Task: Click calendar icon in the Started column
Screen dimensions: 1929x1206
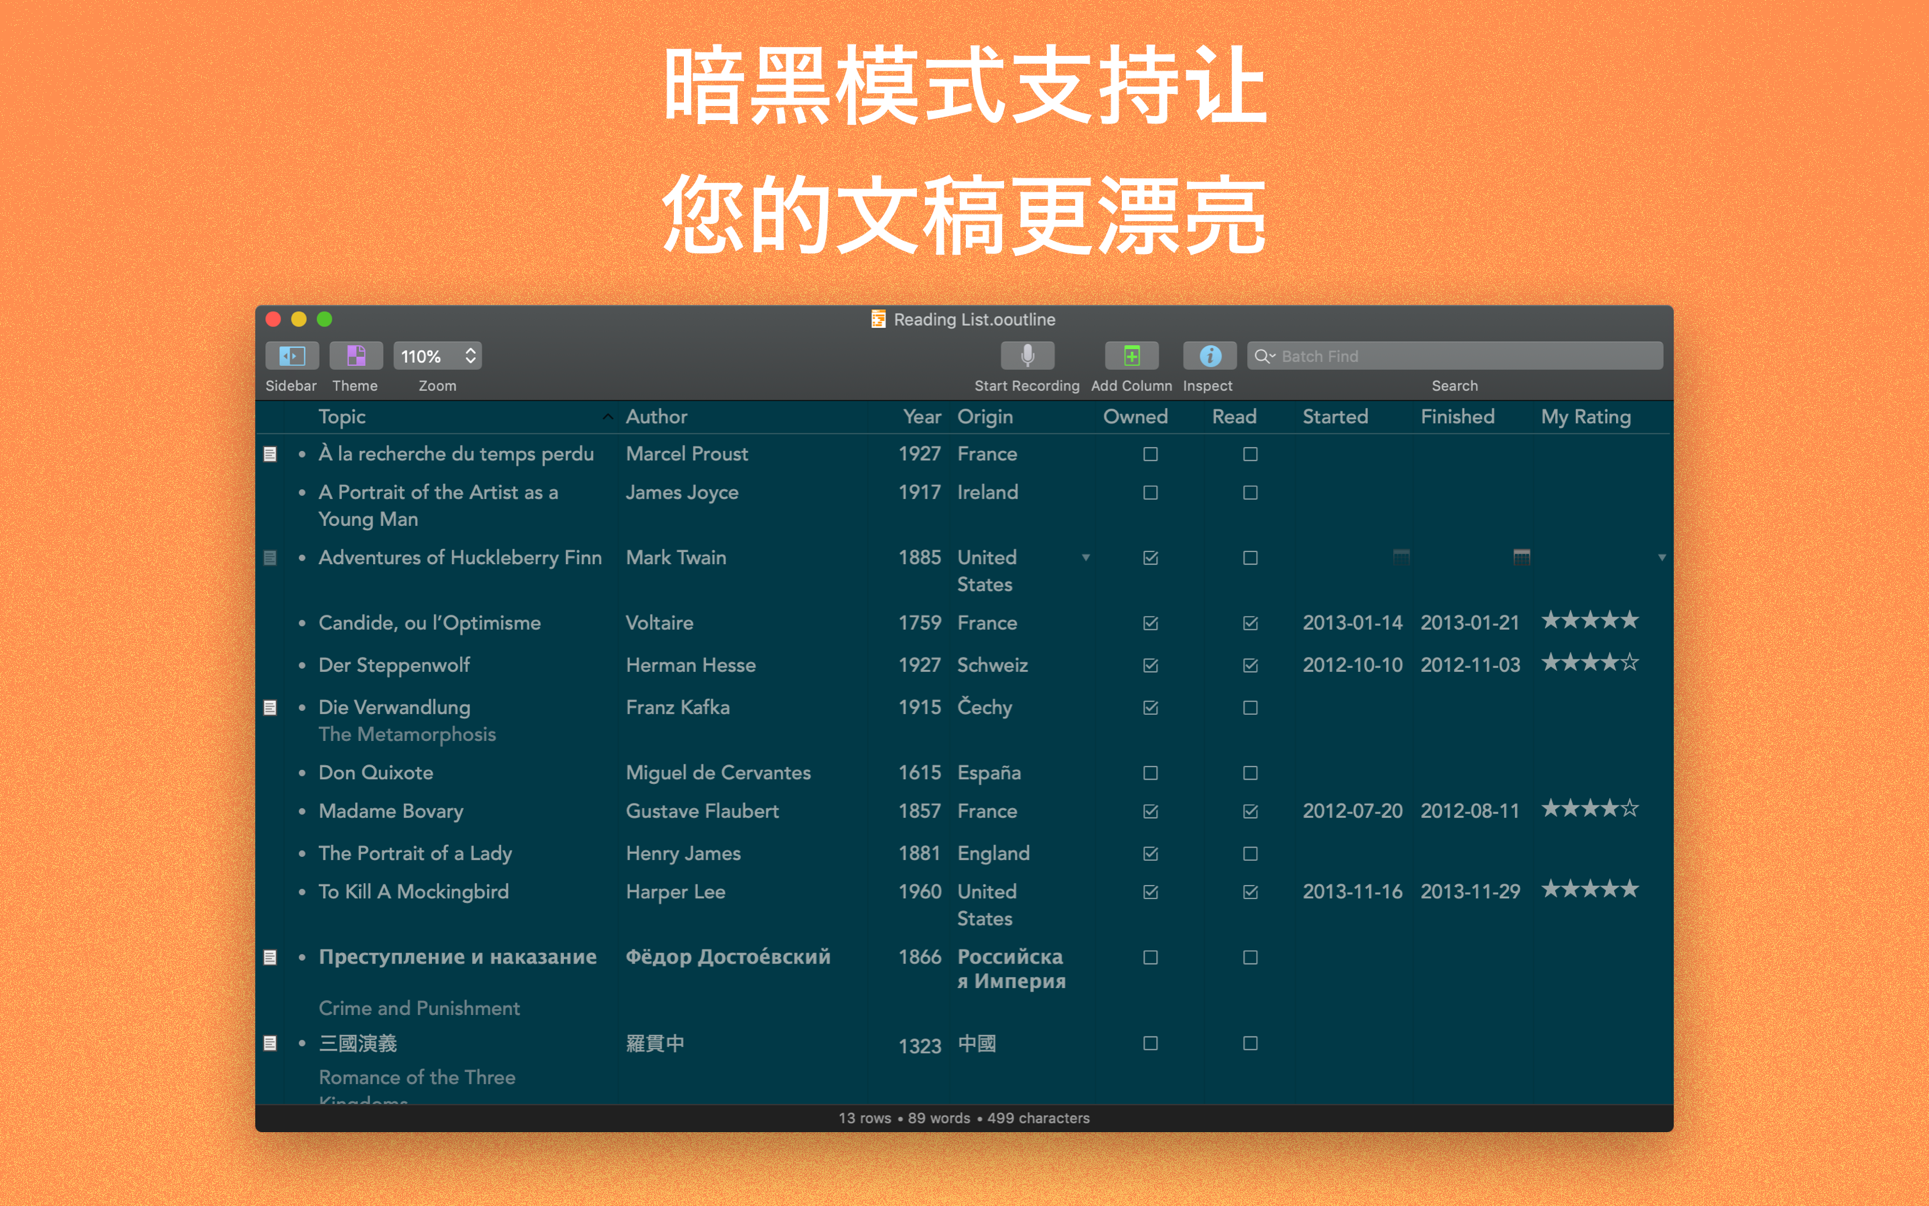Action: pos(1401,557)
